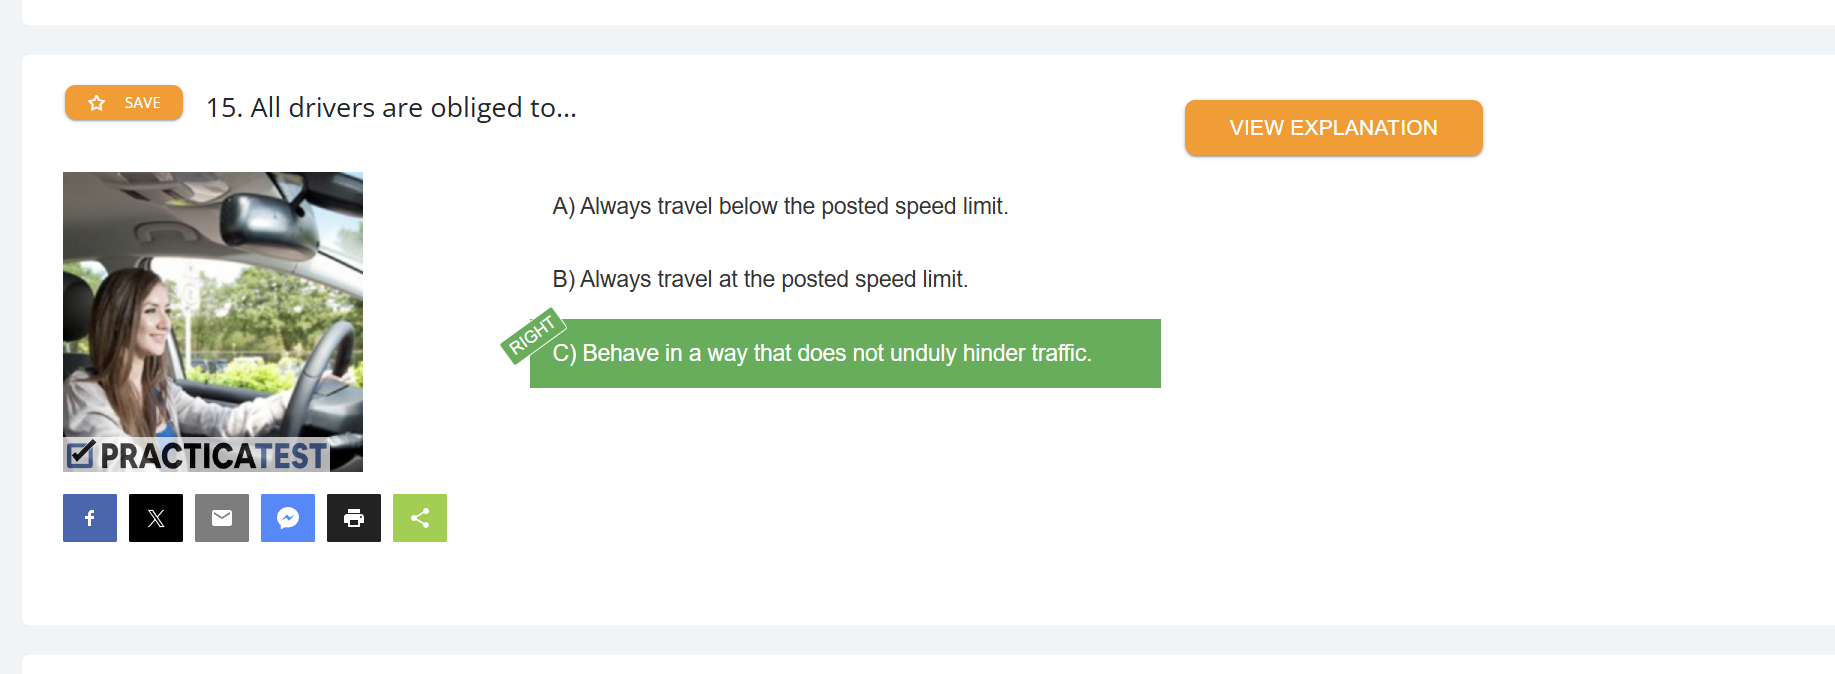Image resolution: width=1835 pixels, height=674 pixels.
Task: Click the checkmark in PracticaTest logo
Action: [x=80, y=455]
